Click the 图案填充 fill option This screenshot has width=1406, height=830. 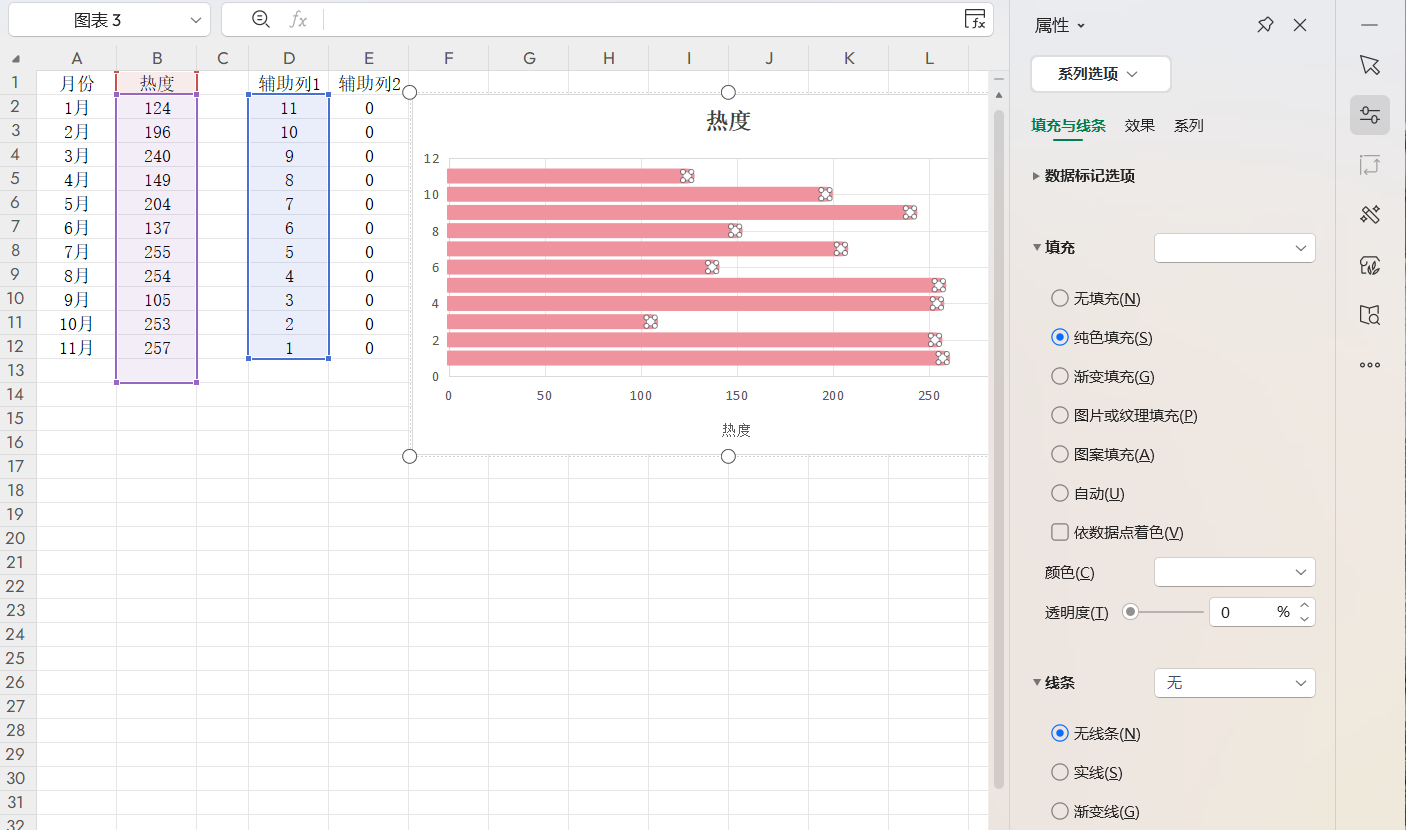coord(1060,453)
